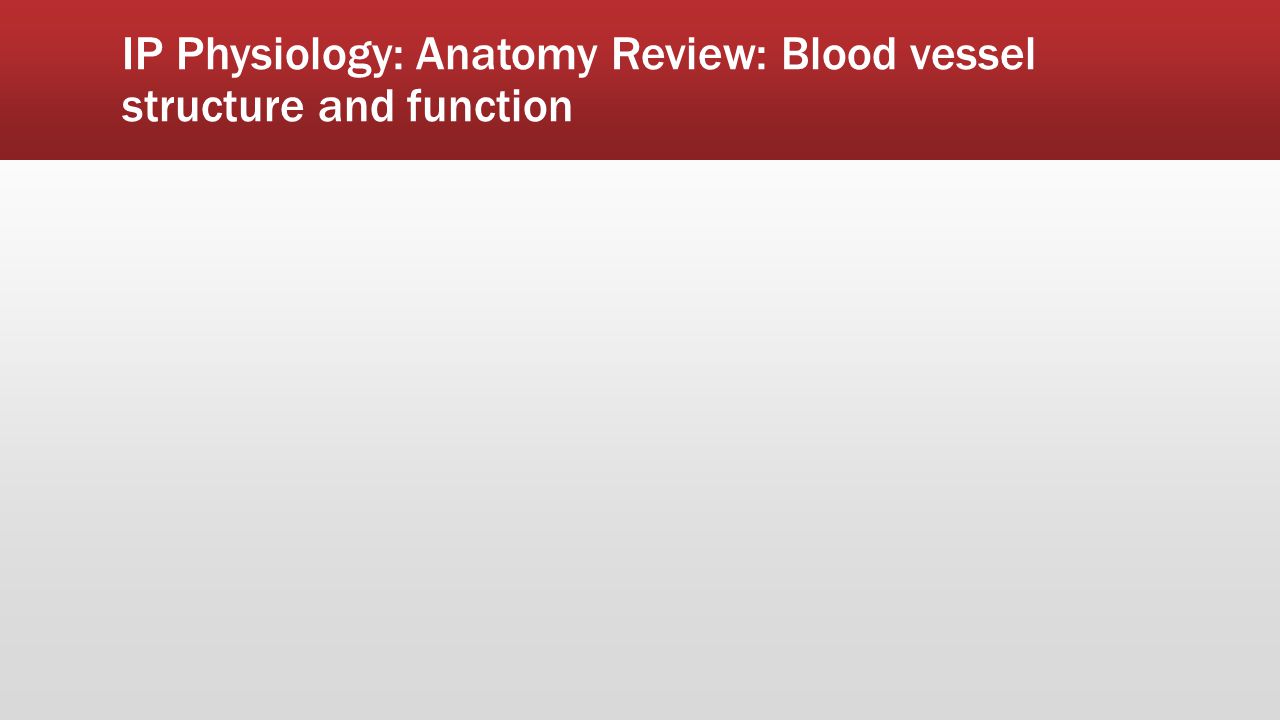Screen dimensions: 1280x720
Task: Click the letters "IP" starting the title
Action: (141, 54)
